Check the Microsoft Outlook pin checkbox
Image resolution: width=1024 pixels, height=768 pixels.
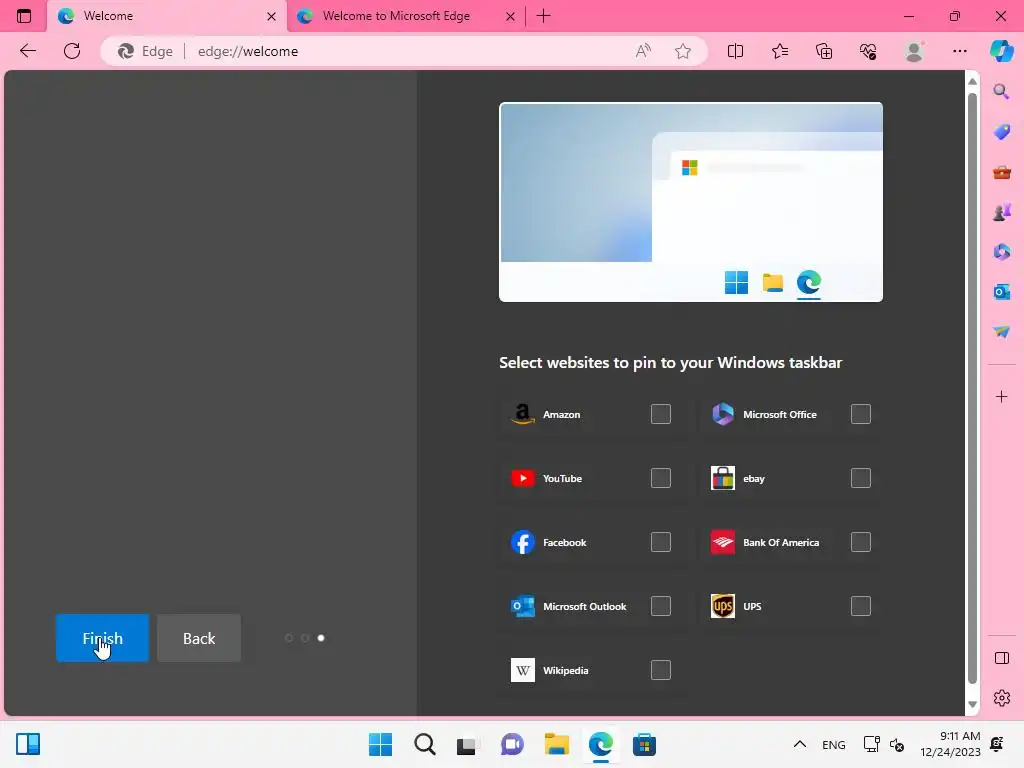pyautogui.click(x=661, y=606)
